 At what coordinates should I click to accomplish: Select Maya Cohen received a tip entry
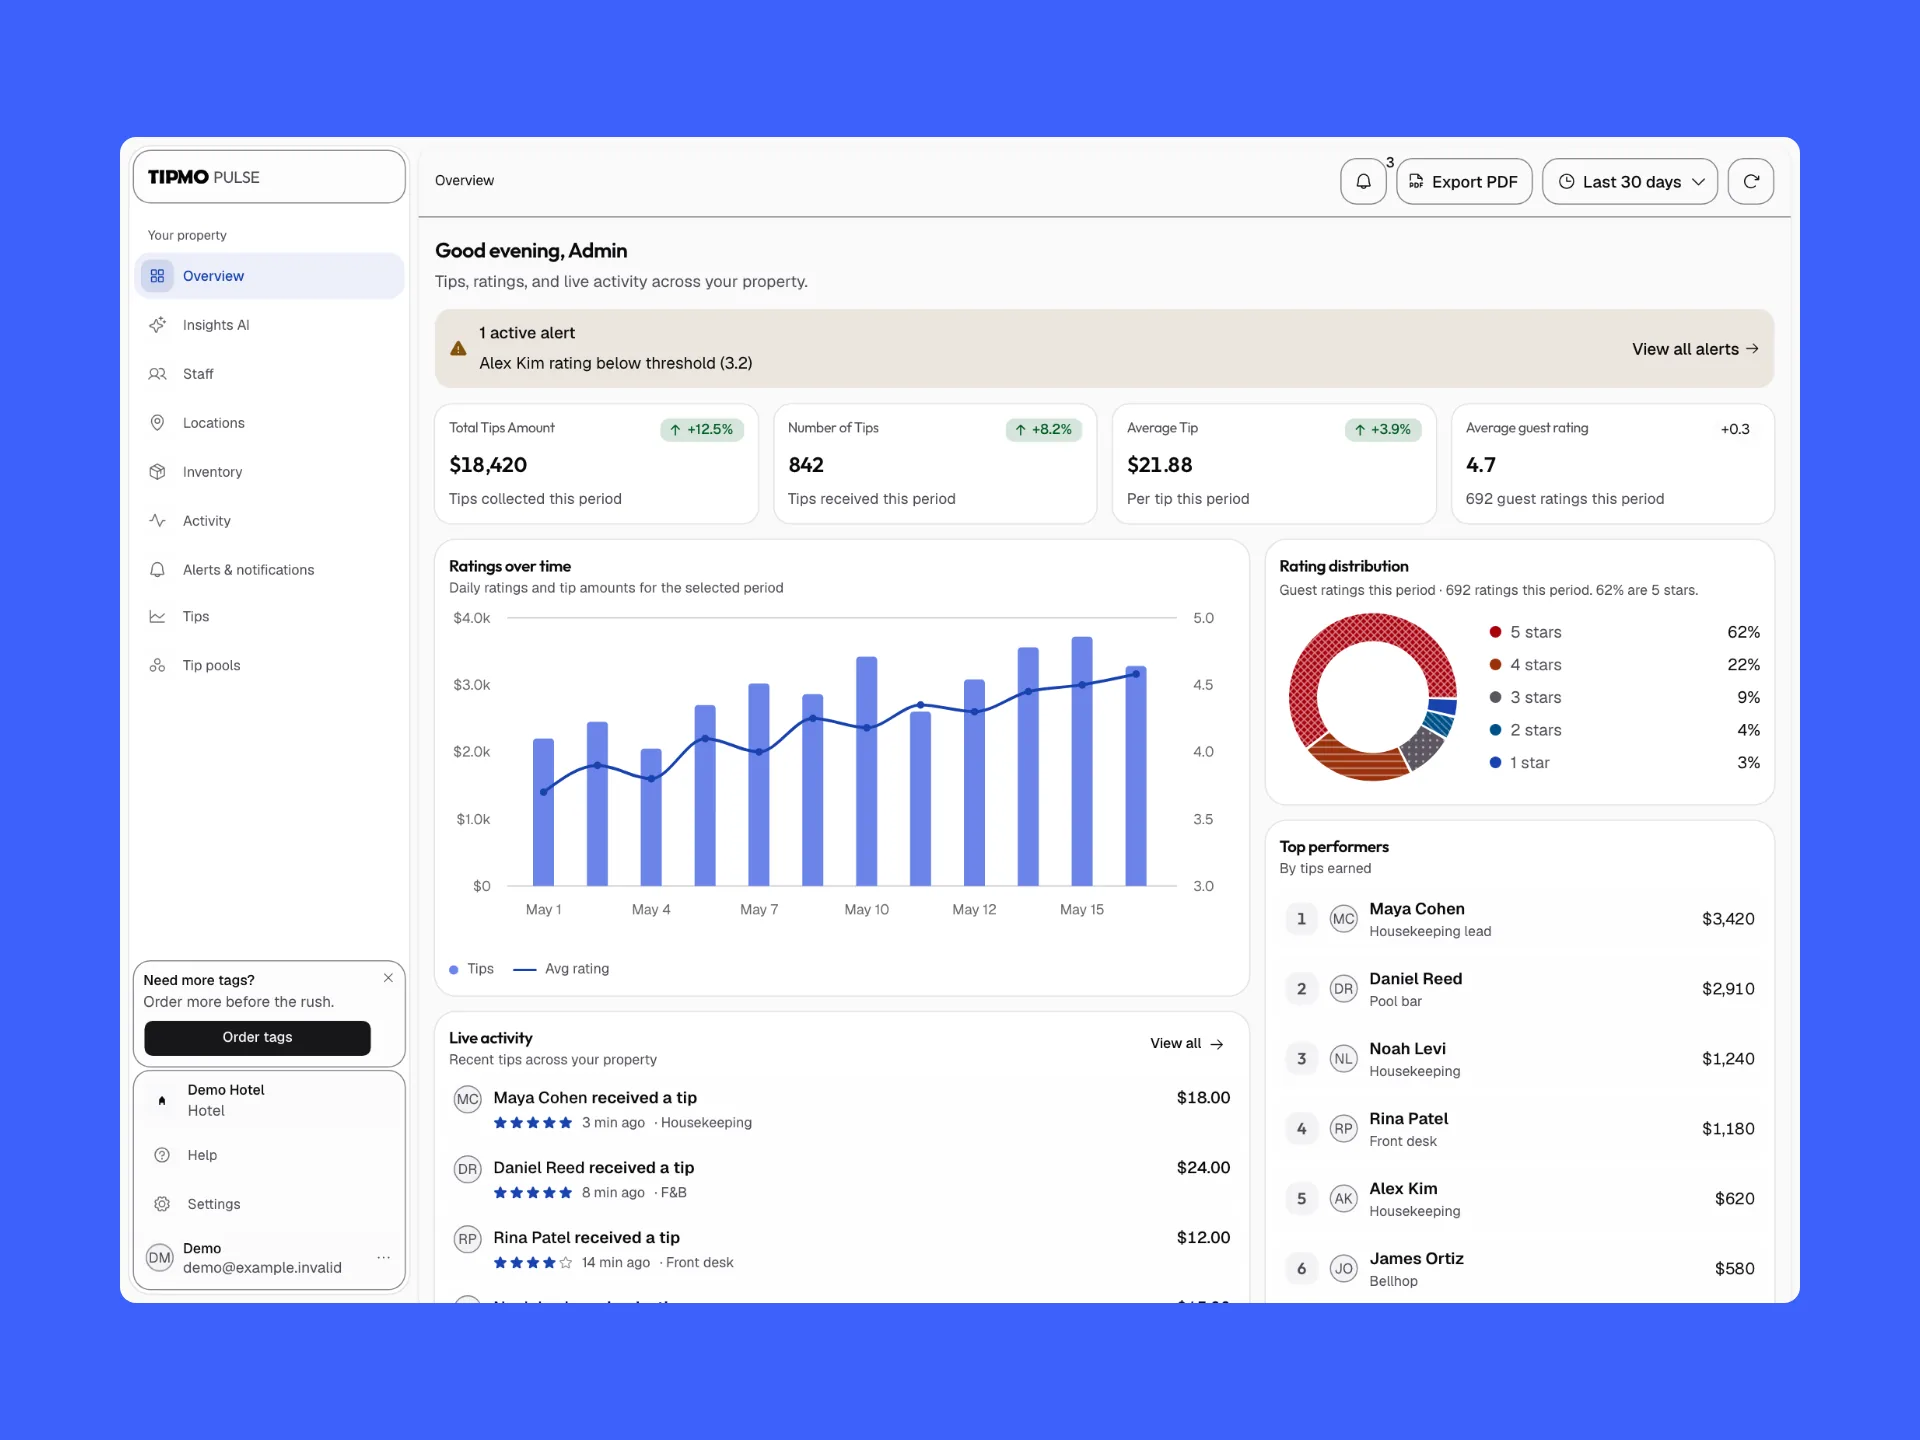pyautogui.click(x=841, y=1109)
